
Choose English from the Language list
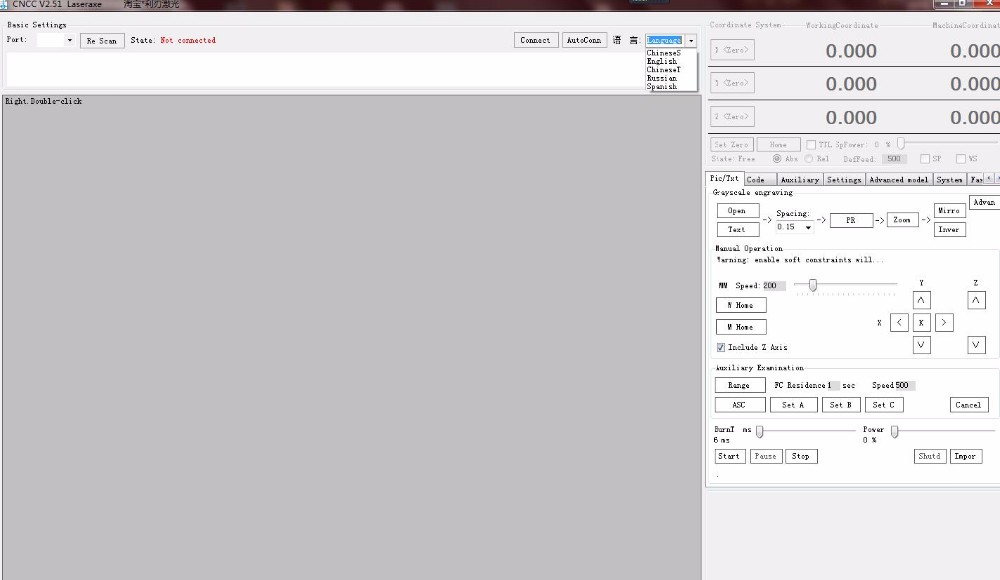pos(662,61)
